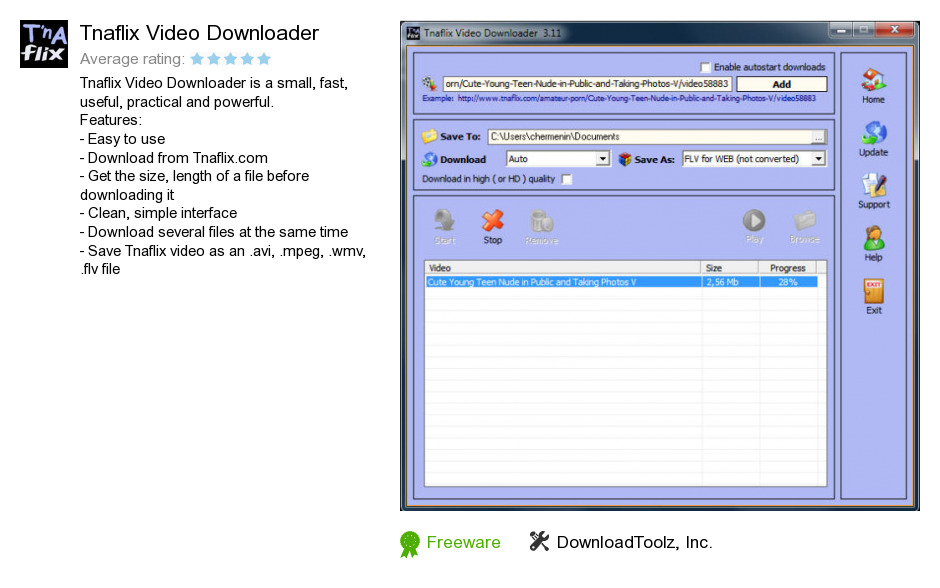The image size is (940, 588).
Task: Click the Home icon in the sidebar
Action: pos(873,80)
